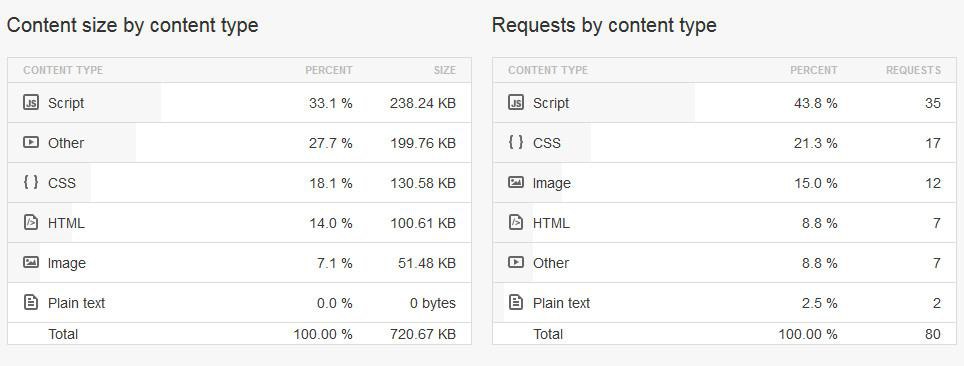The image size is (964, 366).
Task: Click the Requests by content type heading
Action: (x=604, y=25)
